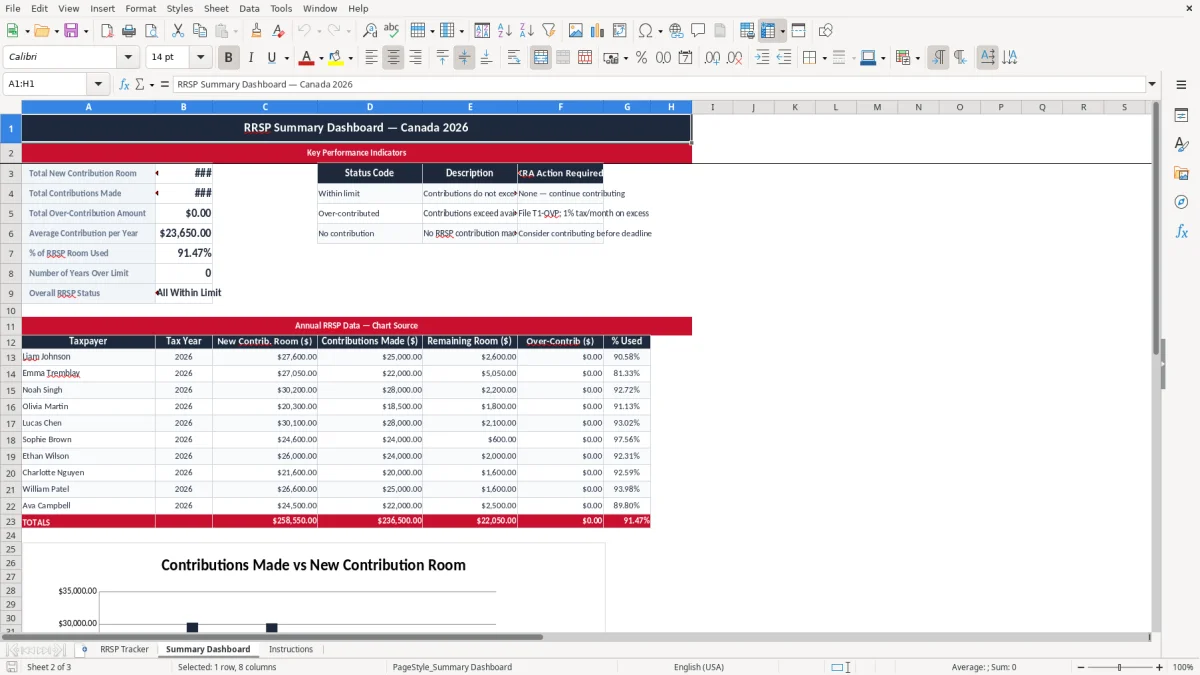Click the 100% zoom level

(1182, 667)
